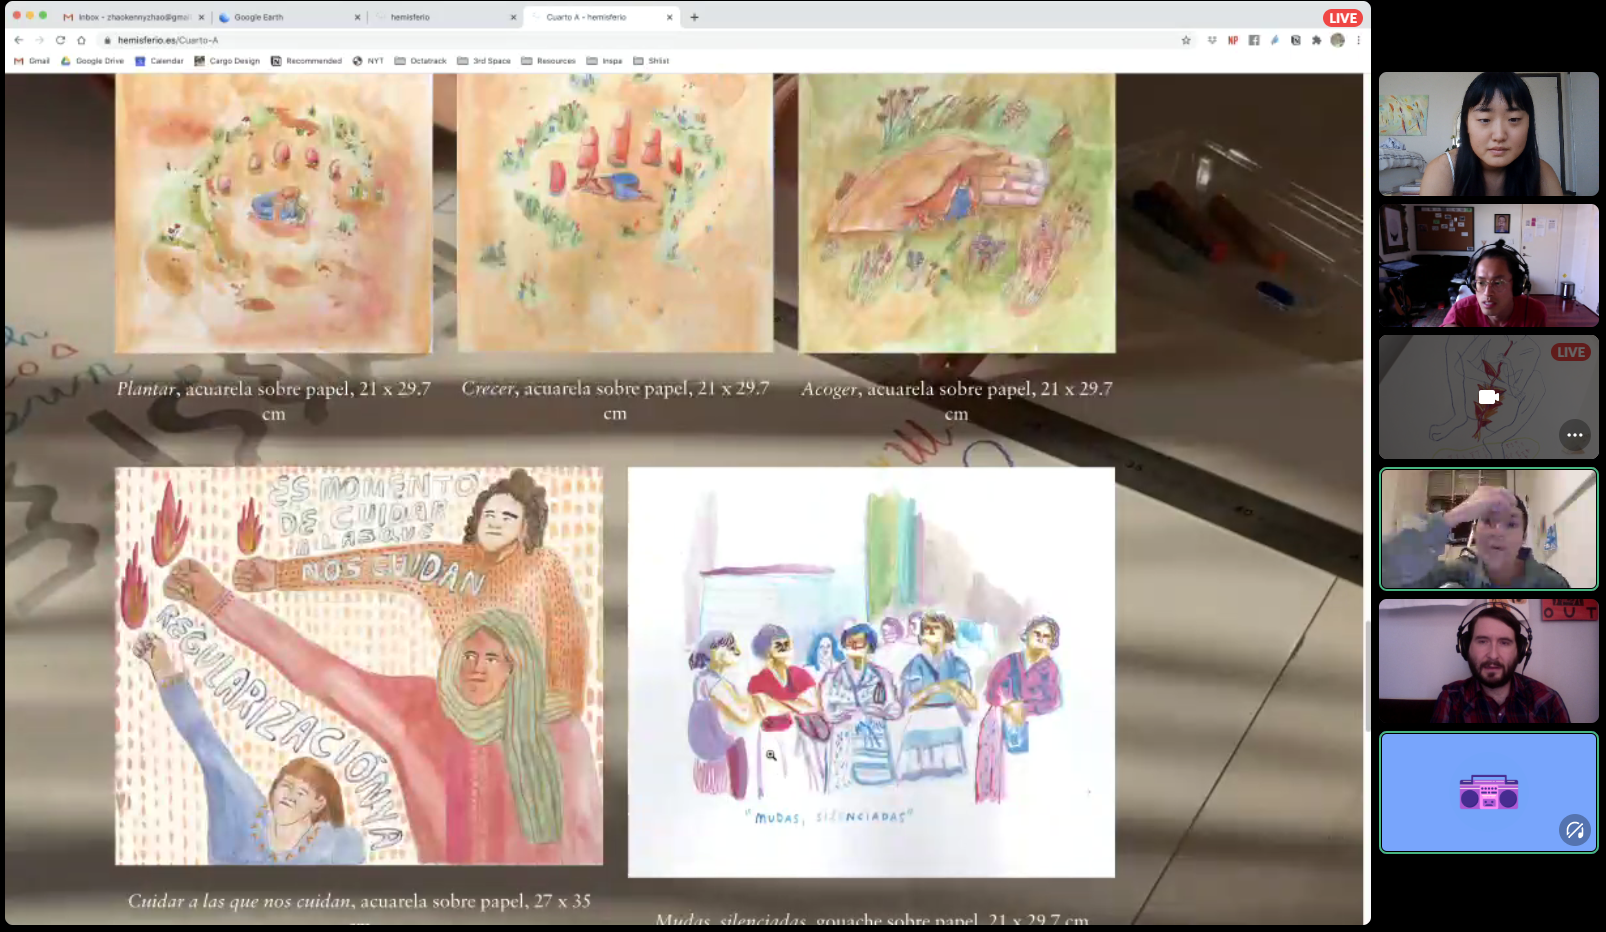Click the red LIVE badge above the browser
Viewport: 1606px width, 932px height.
coord(1342,18)
